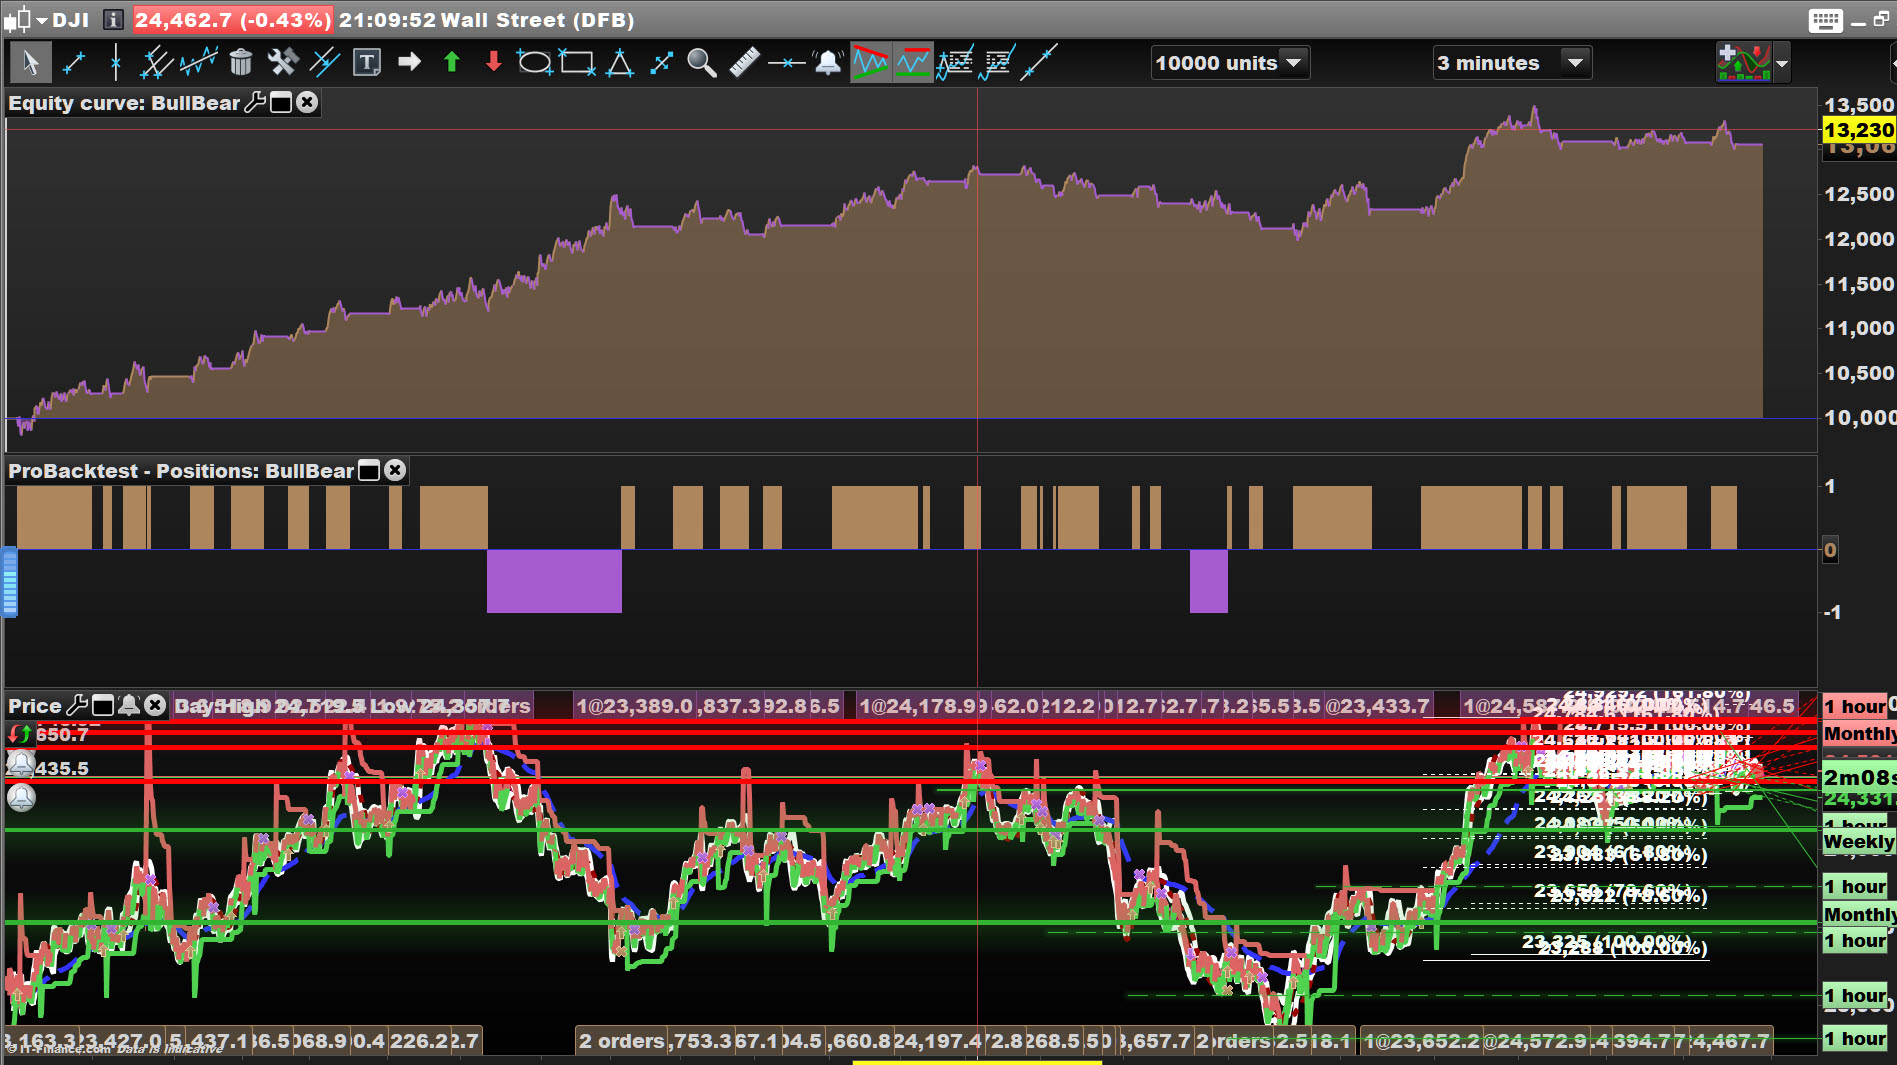Open Equity curve BullBear wrench settings
Viewport: 1897px width, 1065px height.
click(x=256, y=102)
